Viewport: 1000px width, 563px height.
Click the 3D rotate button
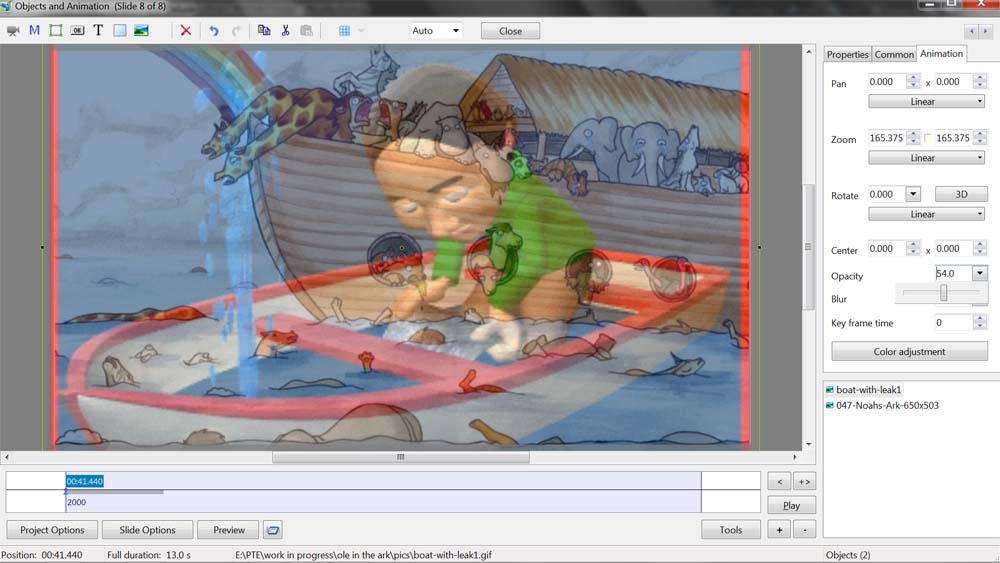click(961, 194)
